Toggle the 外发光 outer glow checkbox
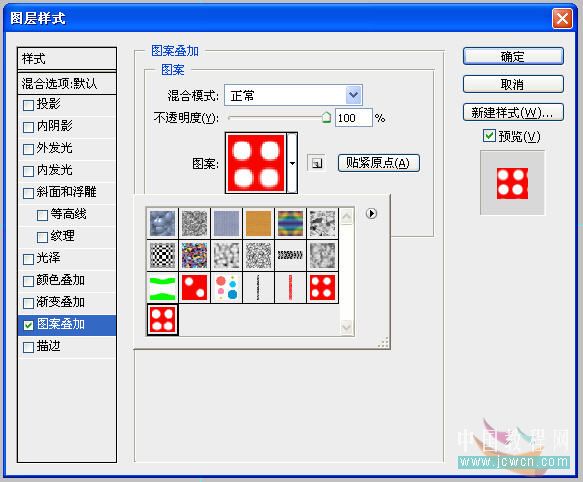 coord(28,149)
